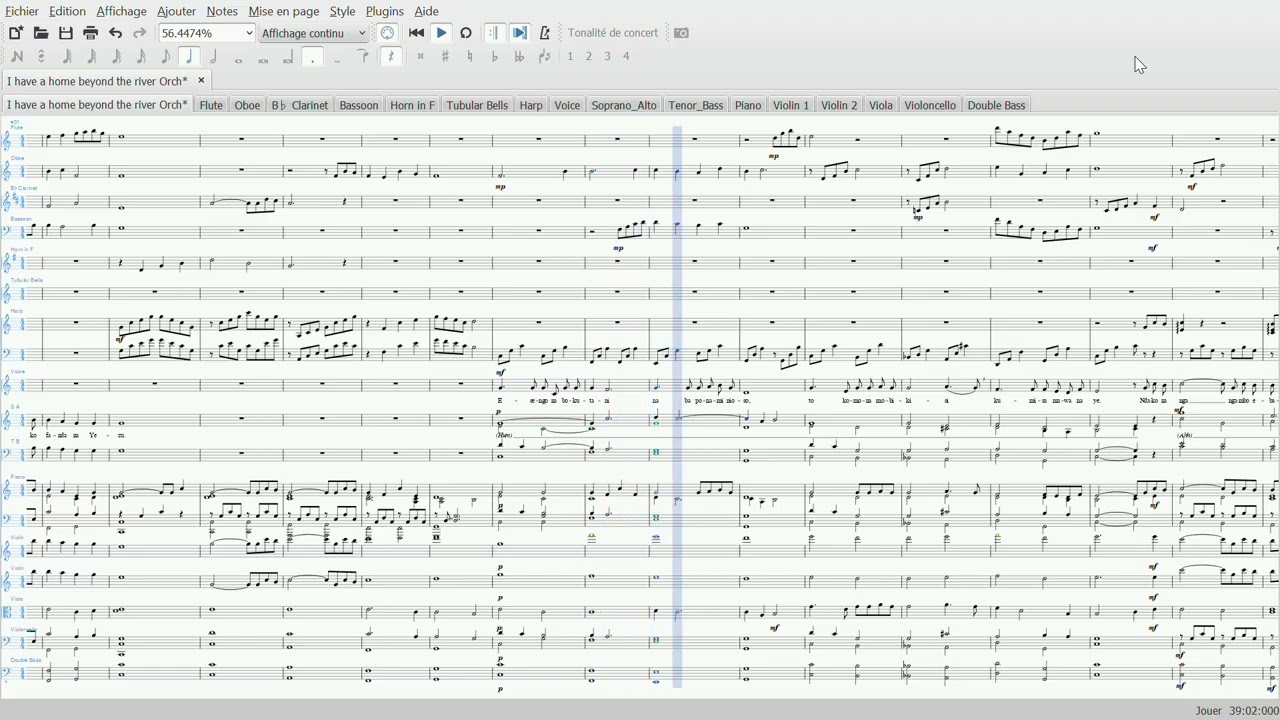Viewport: 1280px width, 720px height.
Task: Toggle the augmentation dot
Action: tap(313, 57)
